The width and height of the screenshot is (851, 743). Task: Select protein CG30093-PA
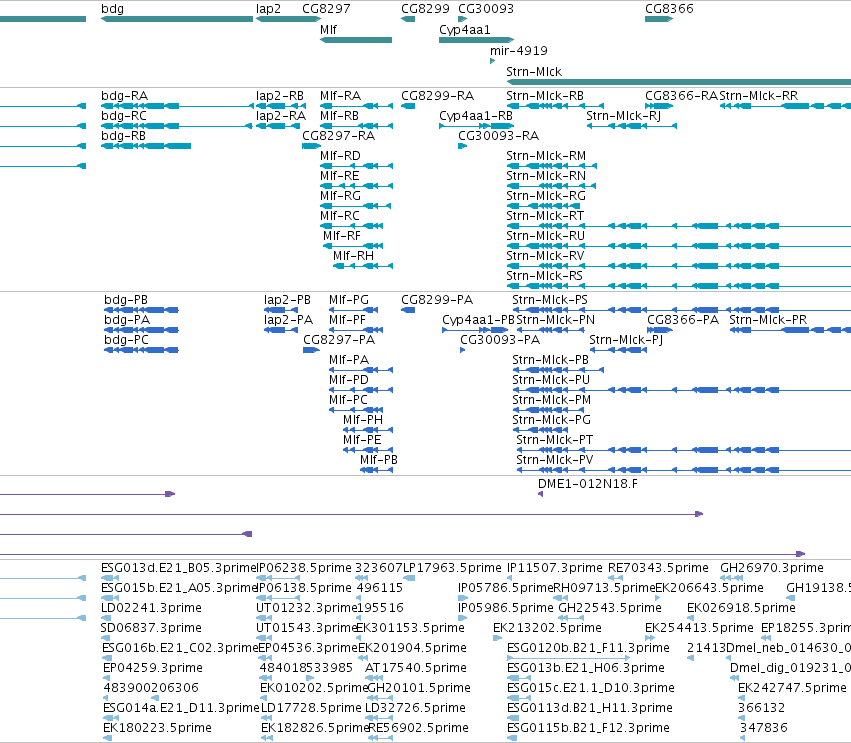[500, 340]
